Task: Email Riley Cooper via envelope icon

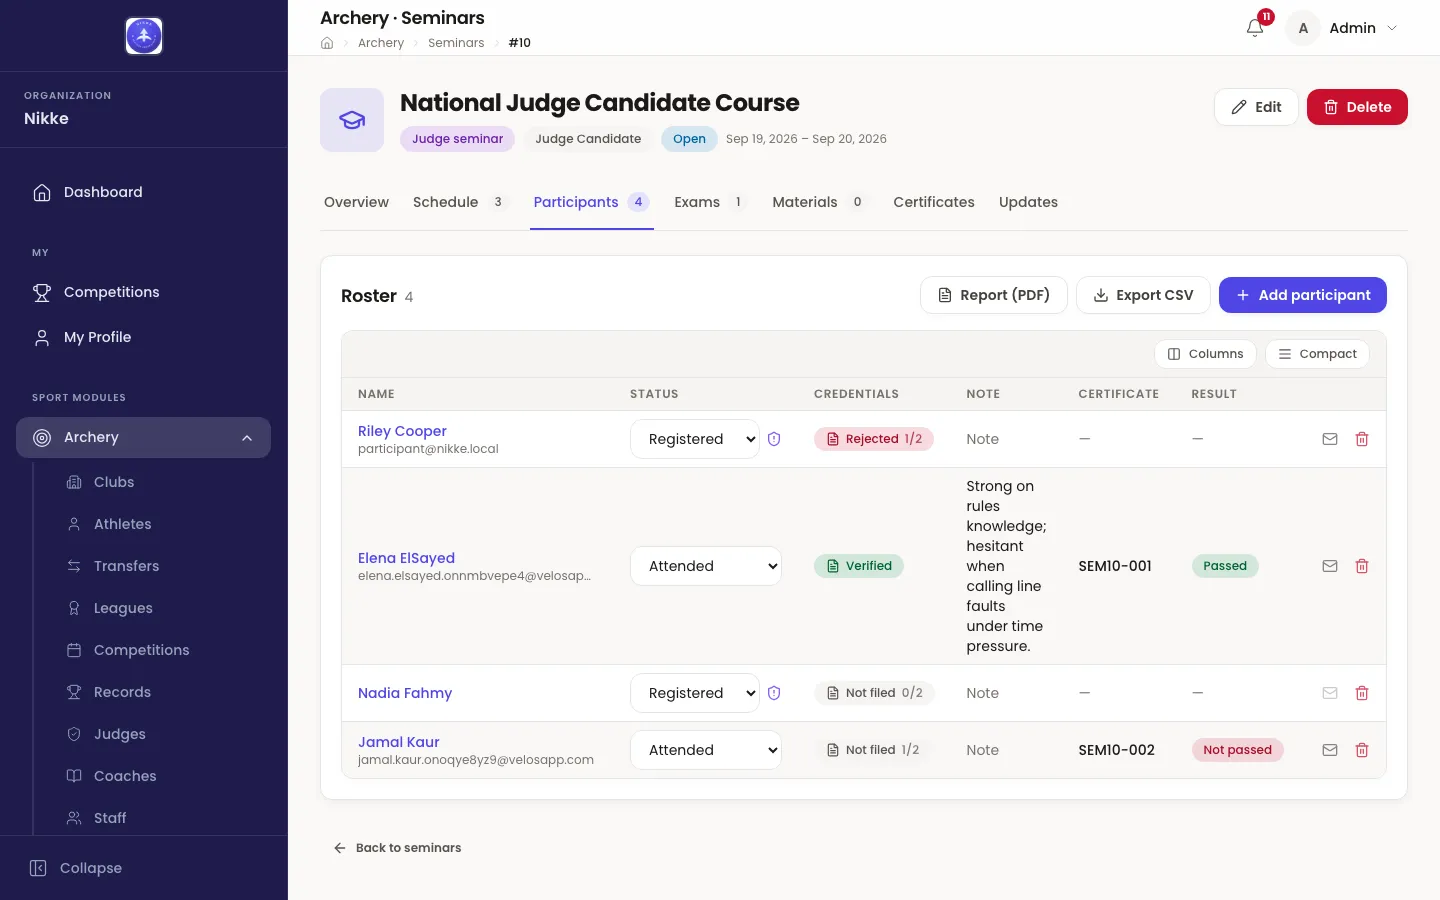Action: point(1330,439)
